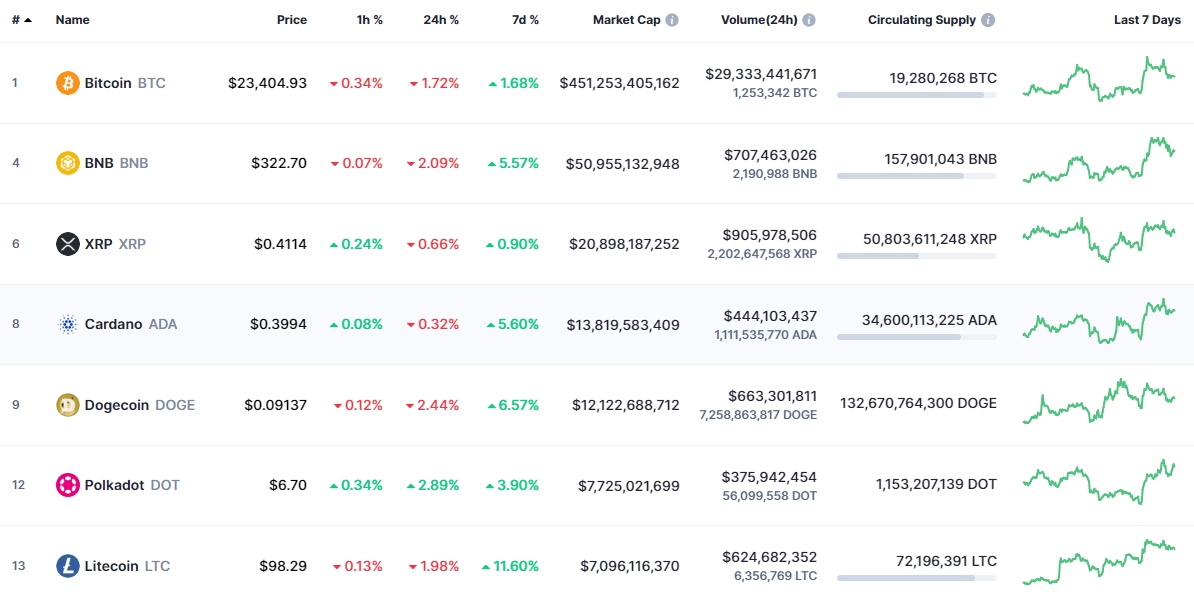Sort table by Name column

(72, 21)
